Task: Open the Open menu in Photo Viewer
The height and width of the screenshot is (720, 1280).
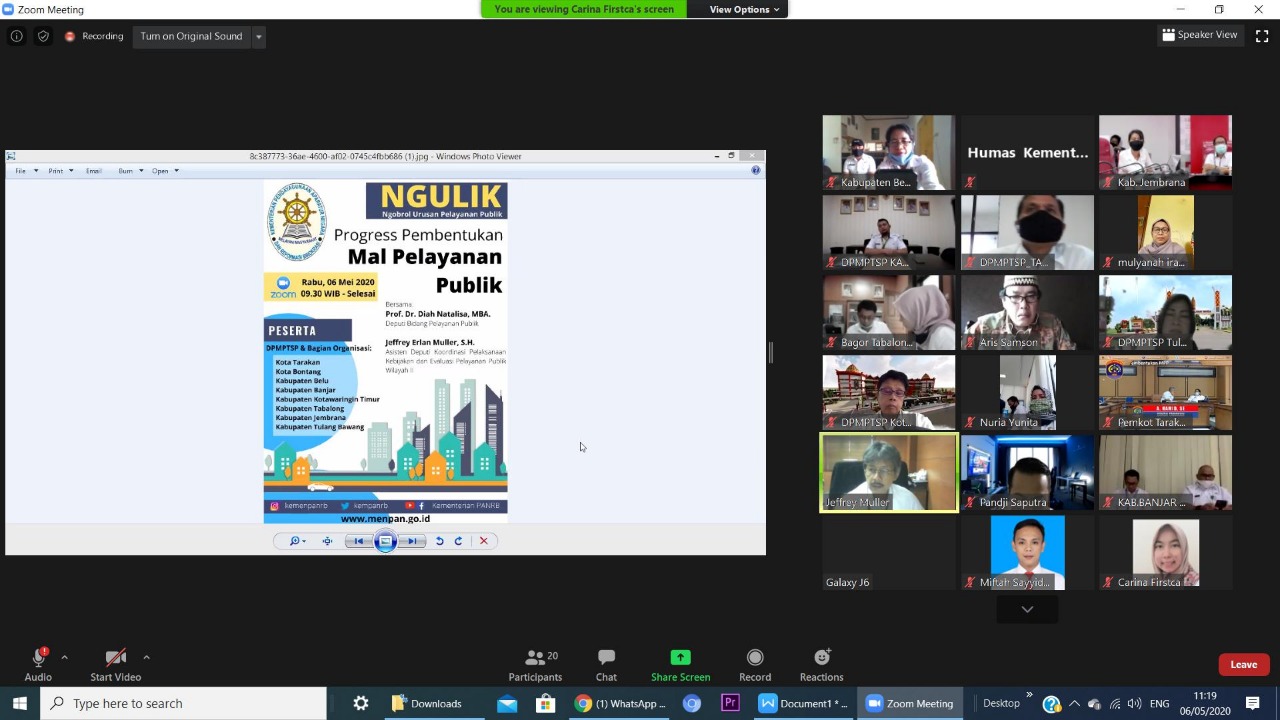Action: [165, 171]
